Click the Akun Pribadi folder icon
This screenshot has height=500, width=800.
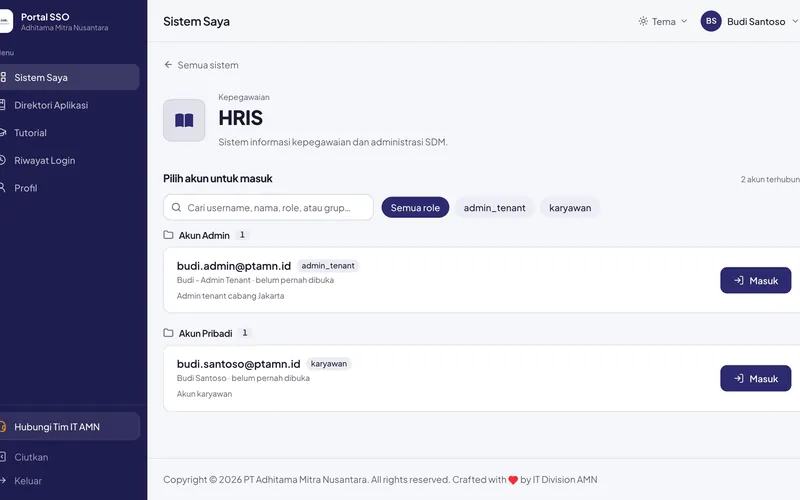(x=168, y=333)
